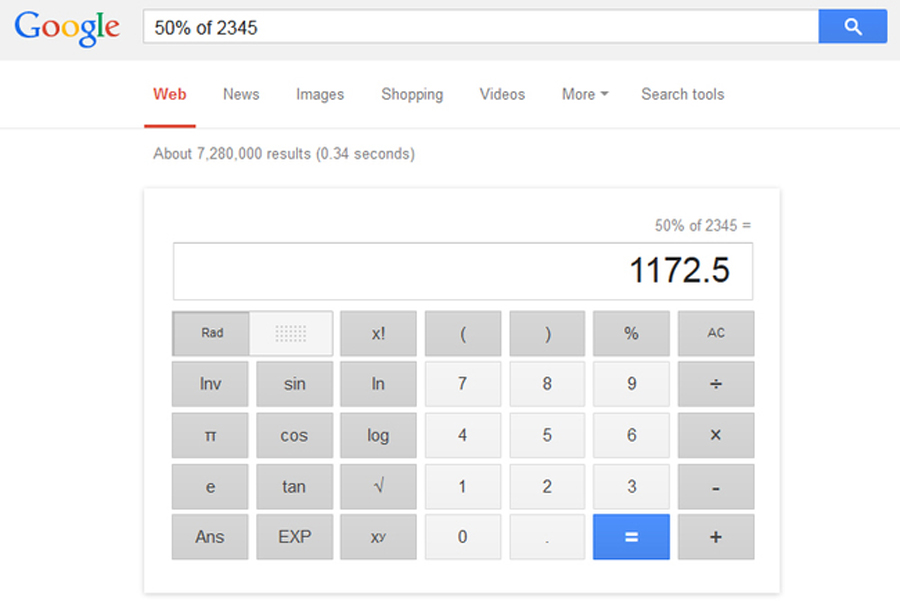Viewport: 900px width, 601px height.
Task: Tap the square root key
Action: point(378,486)
